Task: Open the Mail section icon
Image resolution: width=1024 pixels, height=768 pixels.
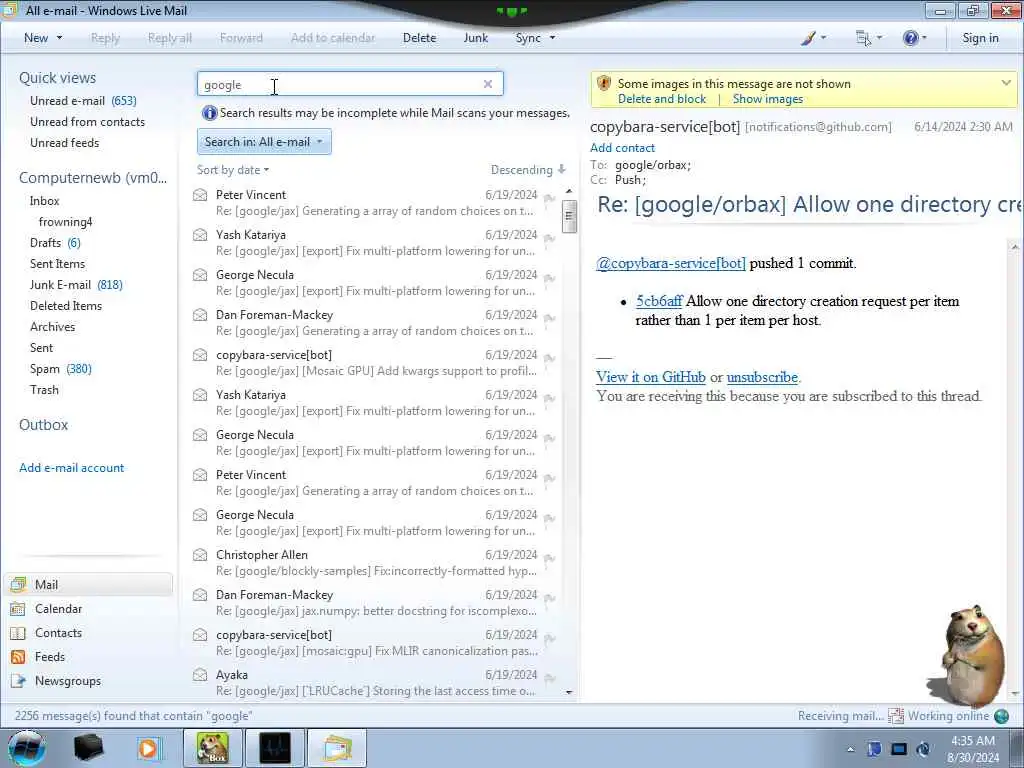Action: click(18, 584)
